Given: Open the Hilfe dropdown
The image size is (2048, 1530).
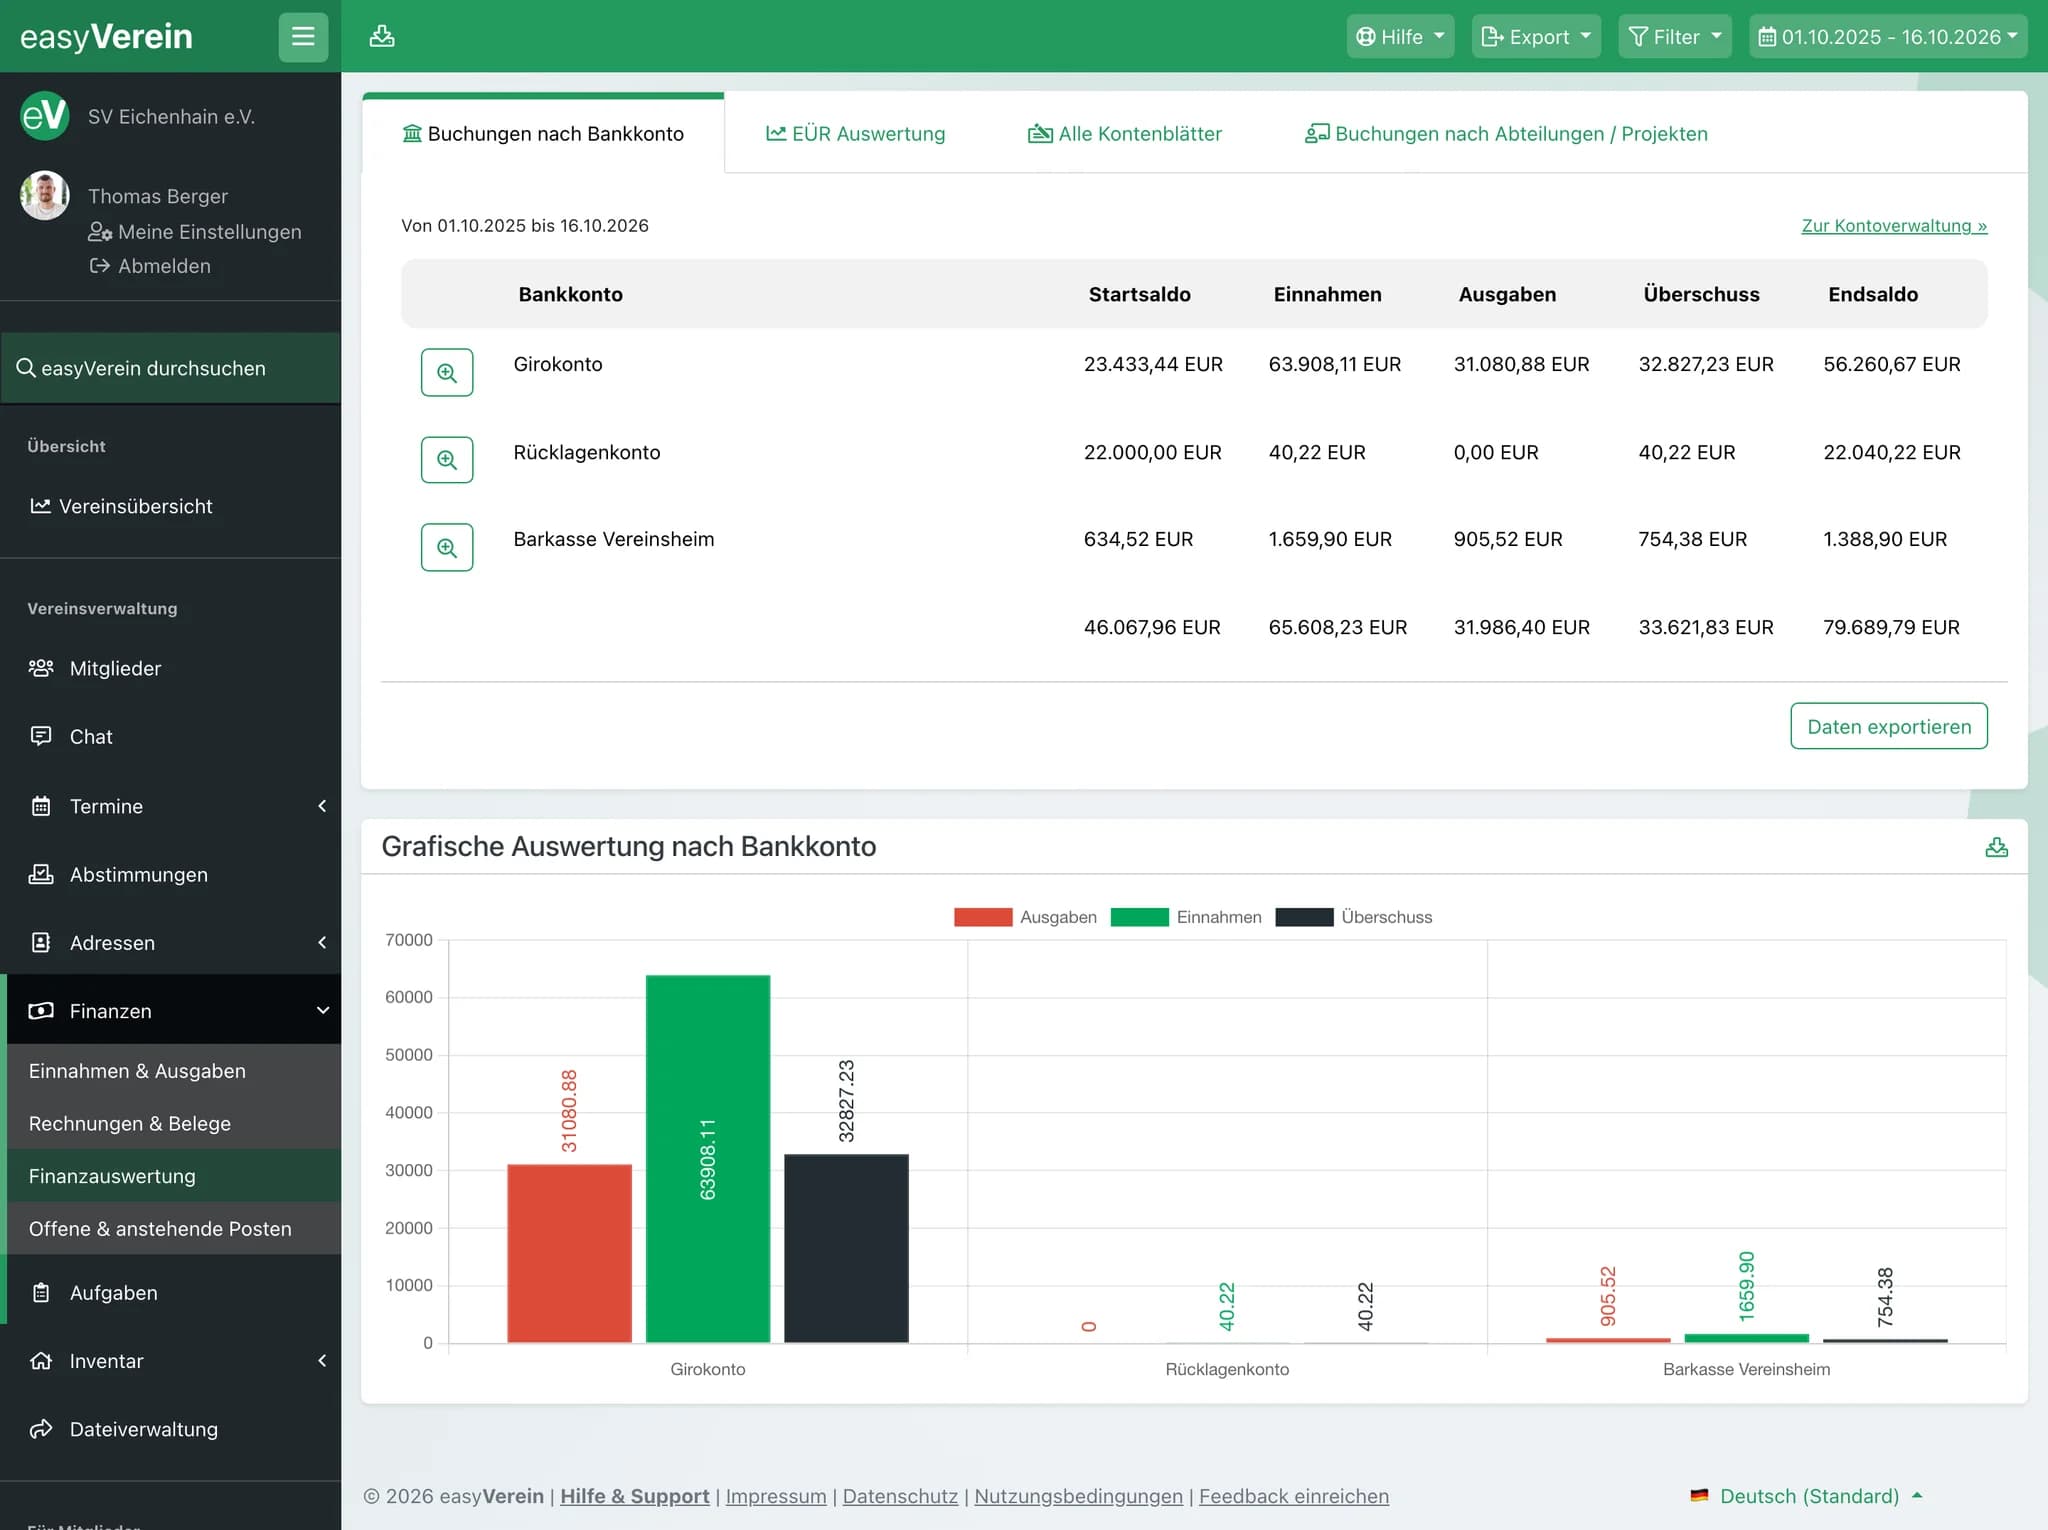Looking at the screenshot, I should (1400, 37).
